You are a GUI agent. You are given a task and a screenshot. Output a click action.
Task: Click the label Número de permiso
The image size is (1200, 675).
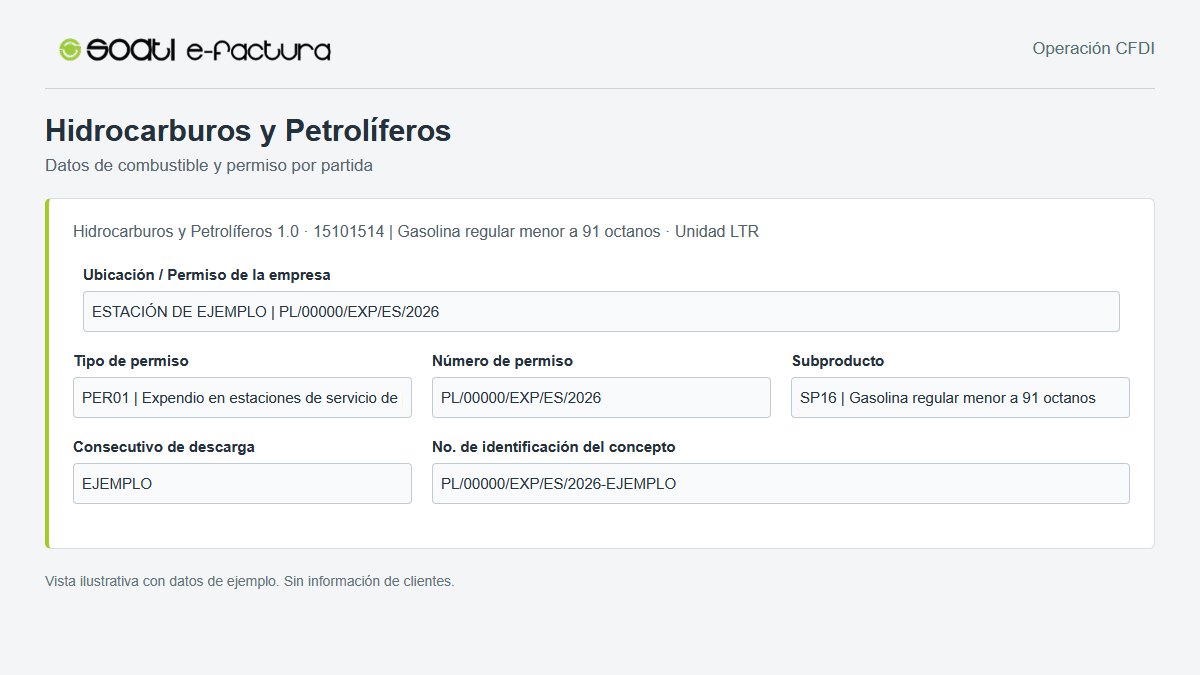[x=502, y=361]
